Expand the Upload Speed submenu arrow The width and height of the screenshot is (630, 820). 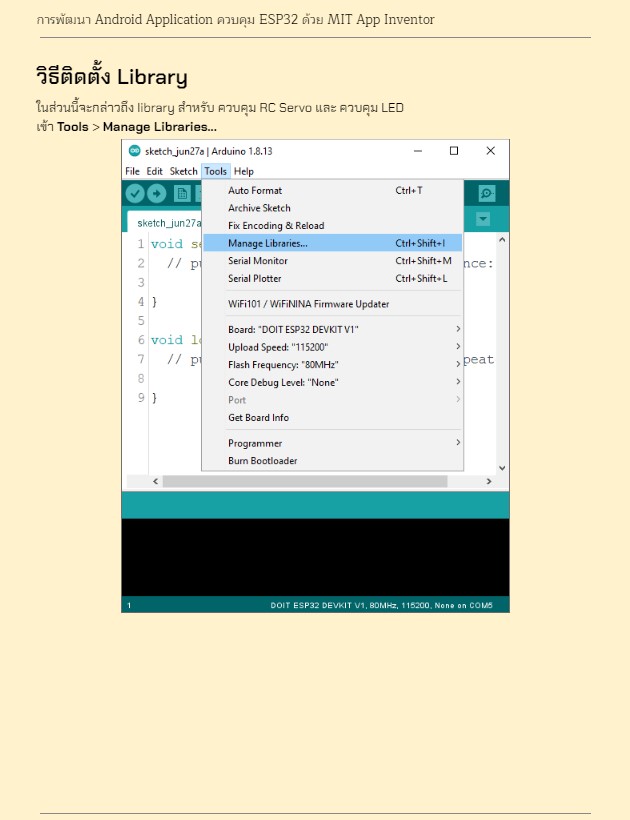coord(458,346)
